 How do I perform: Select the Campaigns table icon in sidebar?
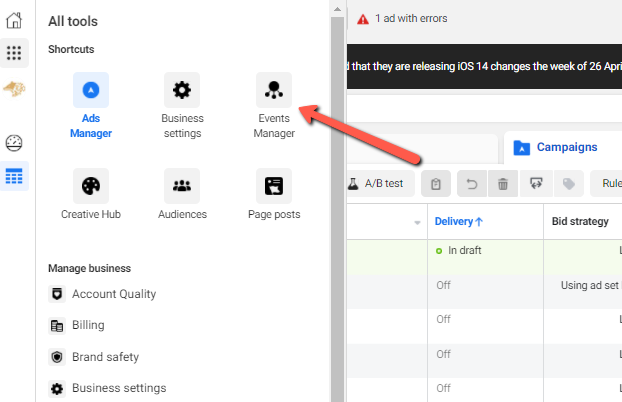(x=14, y=176)
